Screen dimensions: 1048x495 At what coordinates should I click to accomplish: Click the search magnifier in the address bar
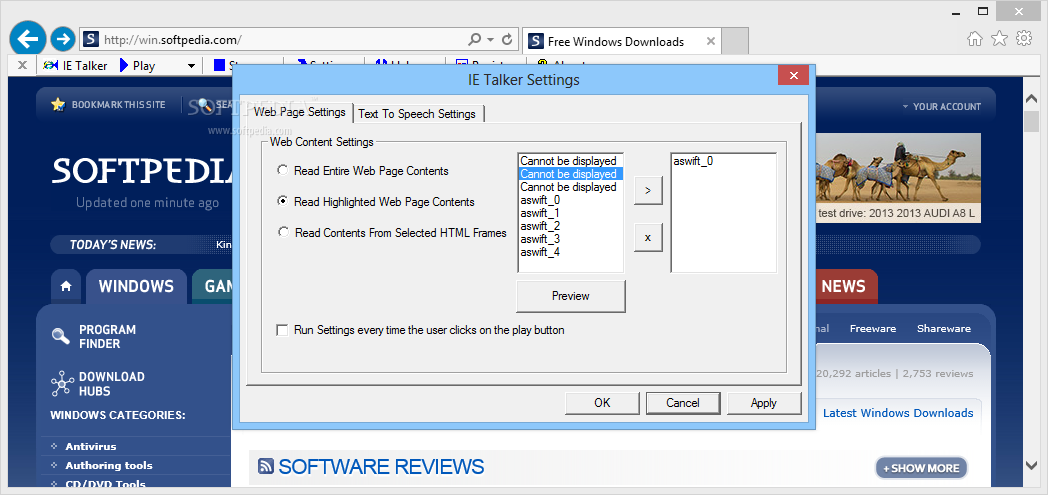(x=475, y=39)
